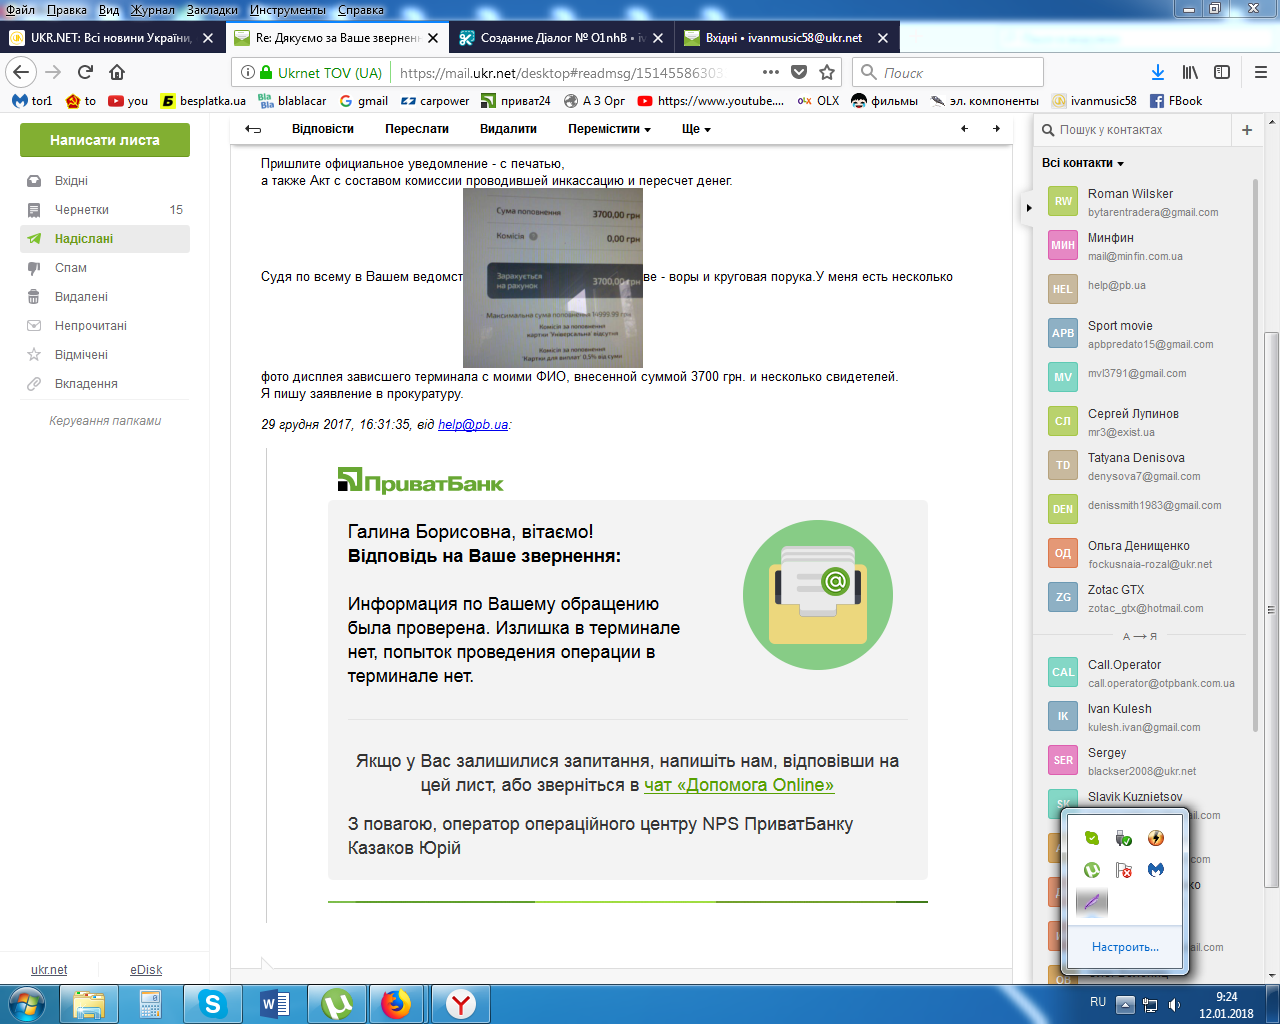Click the Написати листа button
This screenshot has height=1024, width=1280.
105,140
